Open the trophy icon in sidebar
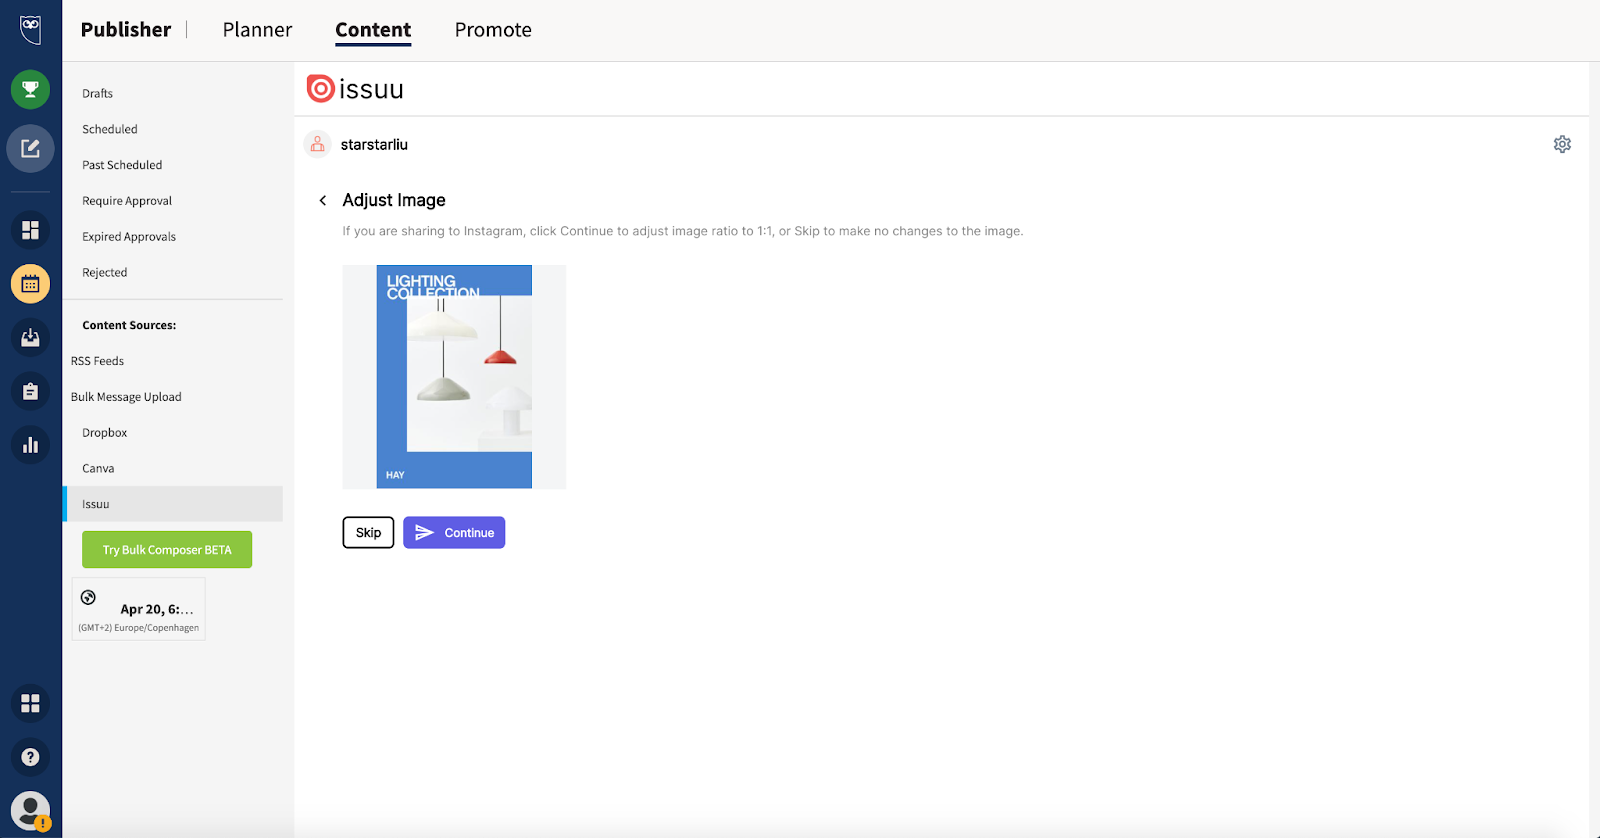This screenshot has width=1600, height=838. [x=30, y=90]
